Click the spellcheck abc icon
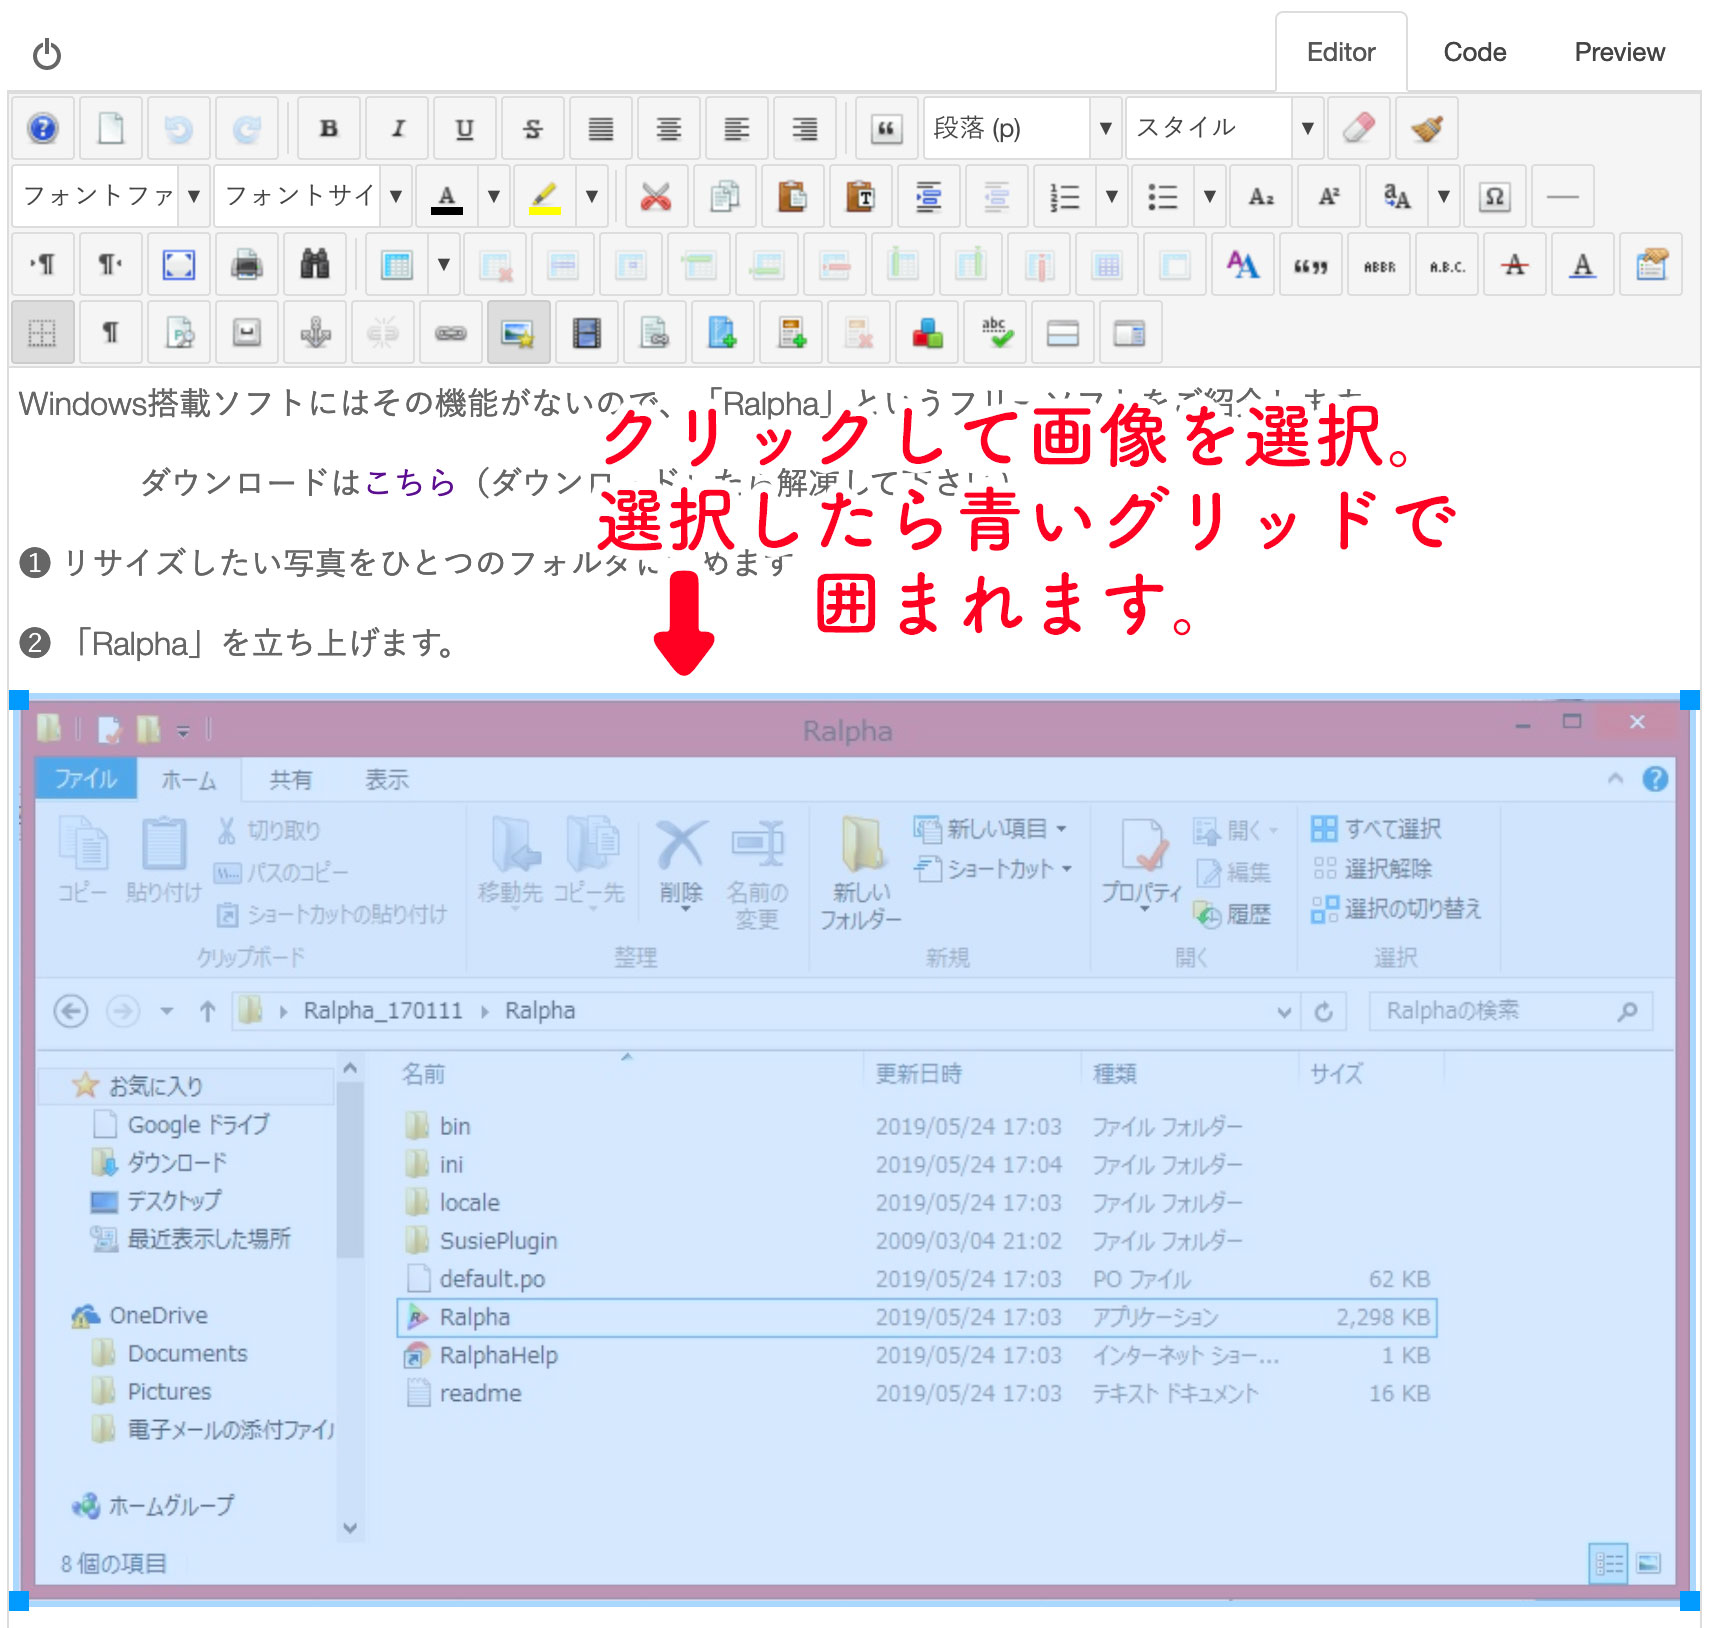The width and height of the screenshot is (1714, 1628). 996,333
